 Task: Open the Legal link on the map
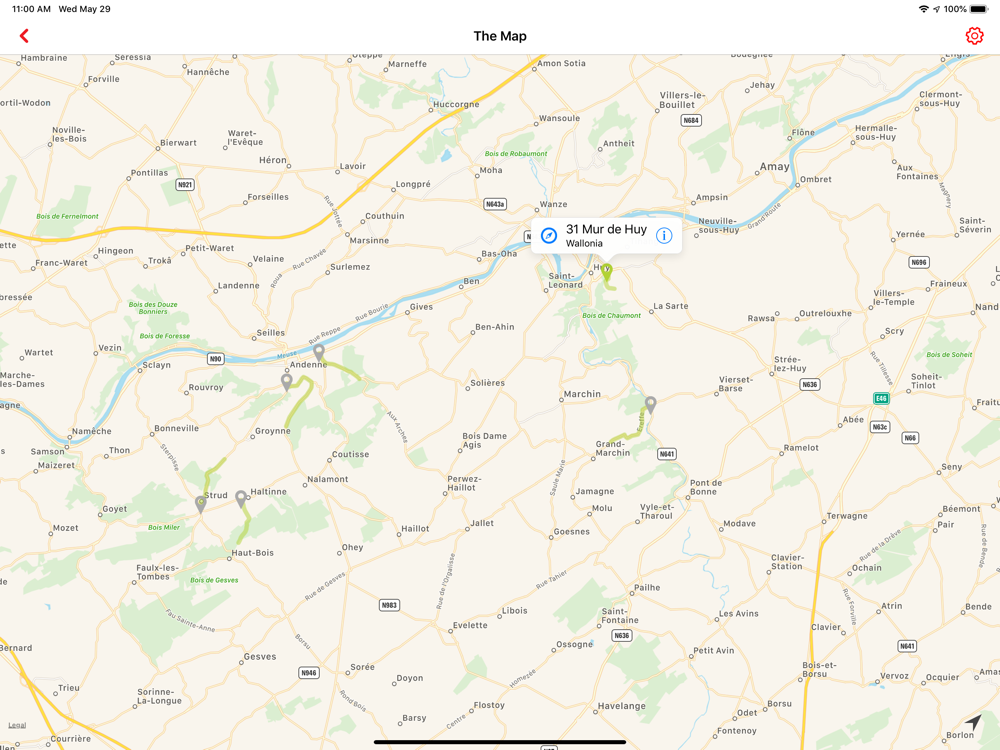17,725
